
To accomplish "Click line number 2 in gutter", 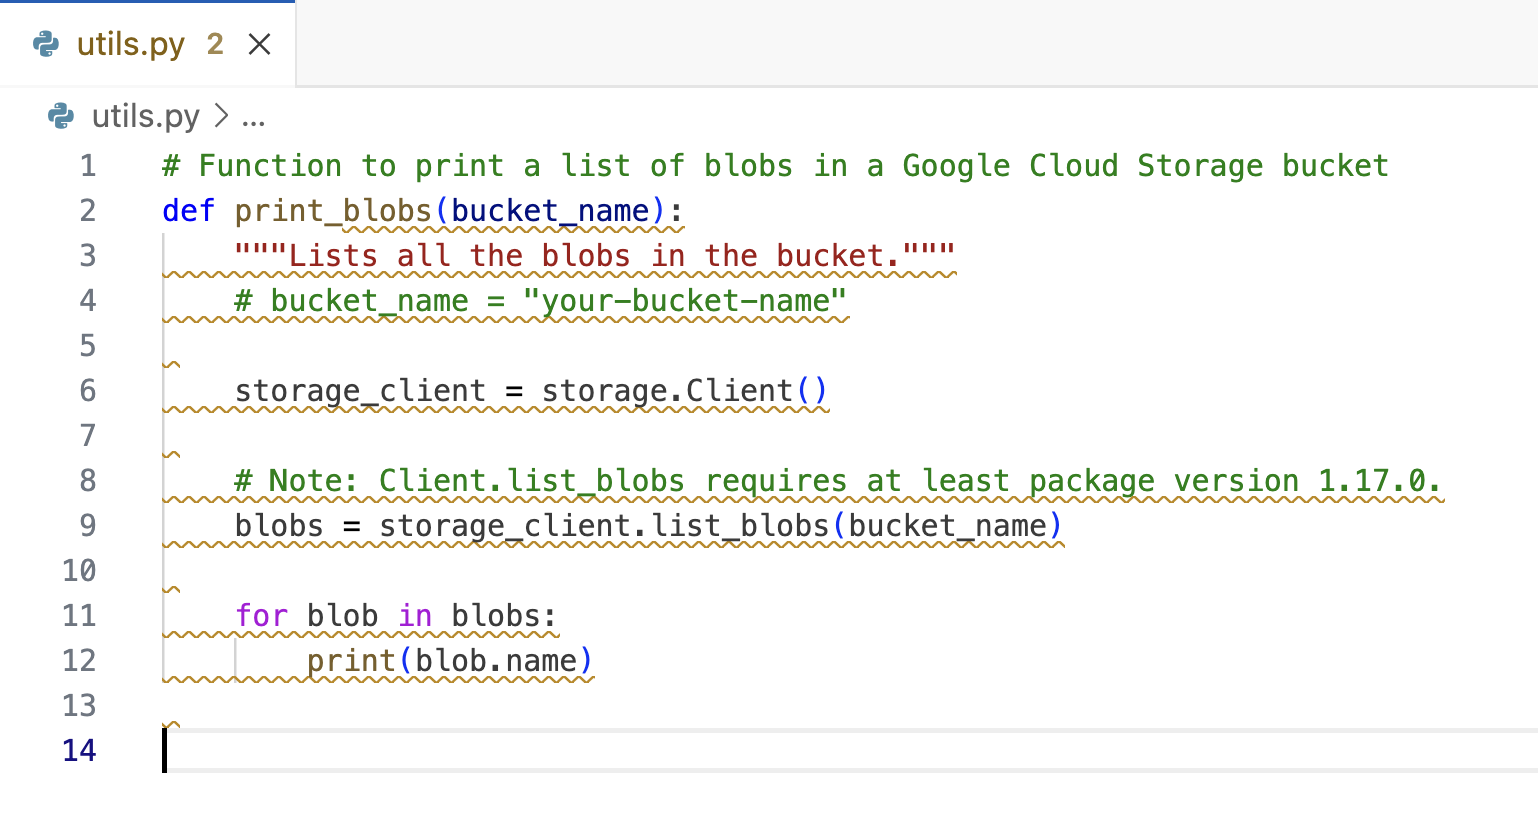I will click(88, 211).
